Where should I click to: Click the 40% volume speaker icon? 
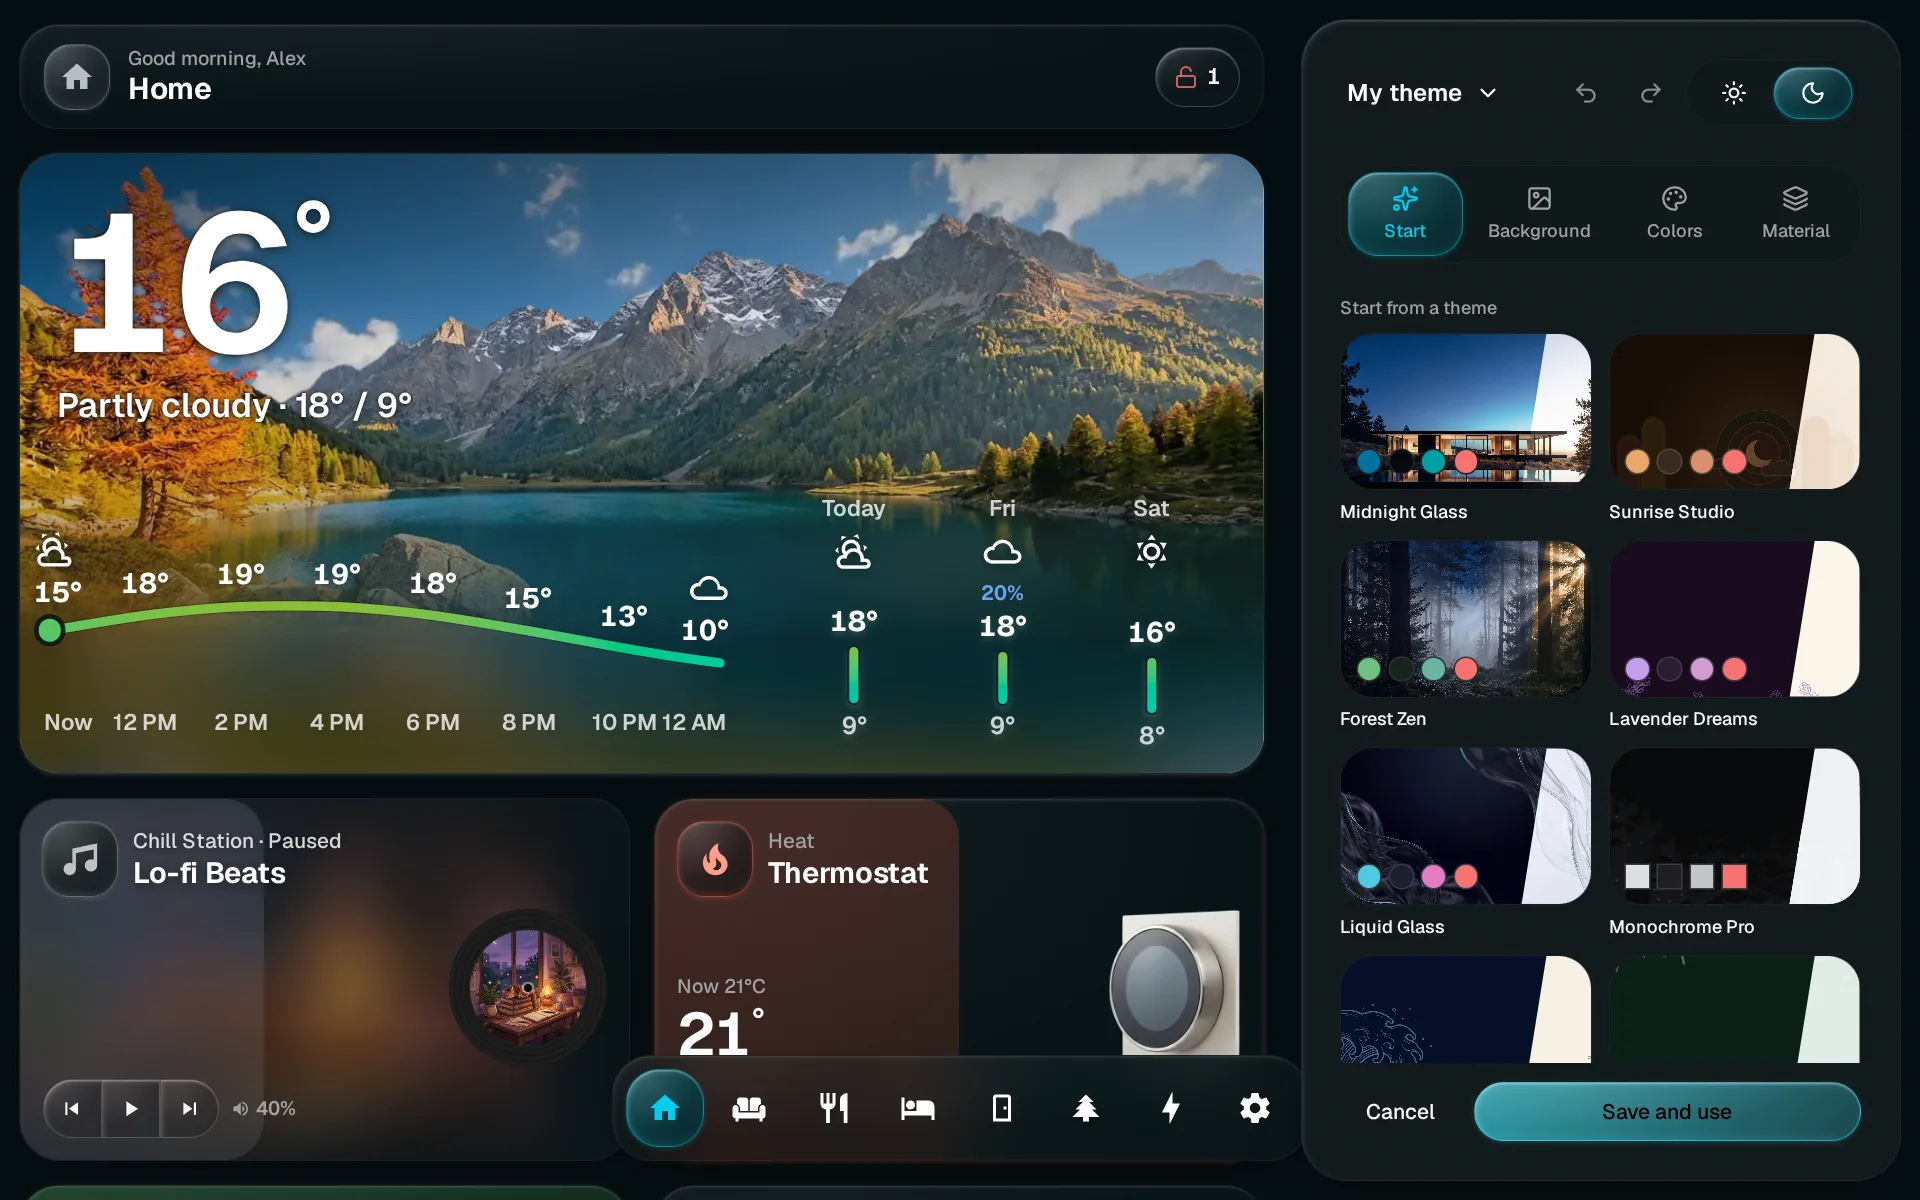click(x=240, y=1108)
